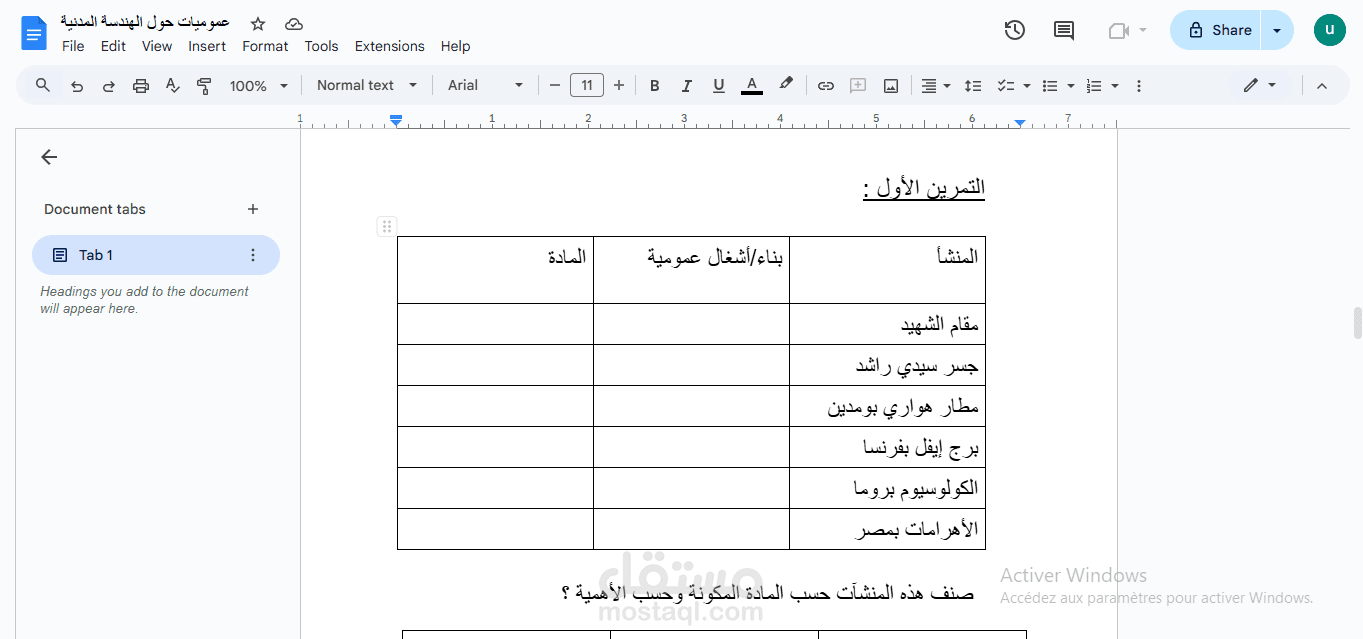1363x639 pixels.
Task: Open the video call camera icon
Action: (1118, 31)
